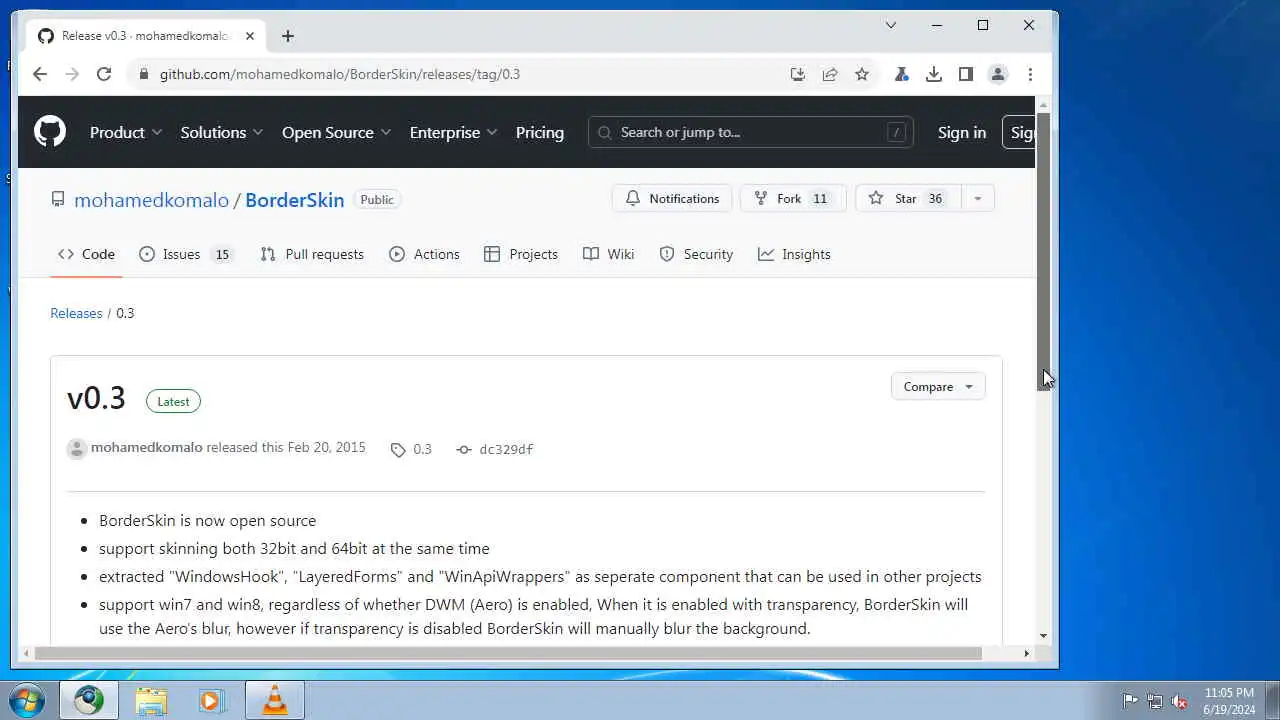
Task: Open a new browser tab
Action: 288,36
